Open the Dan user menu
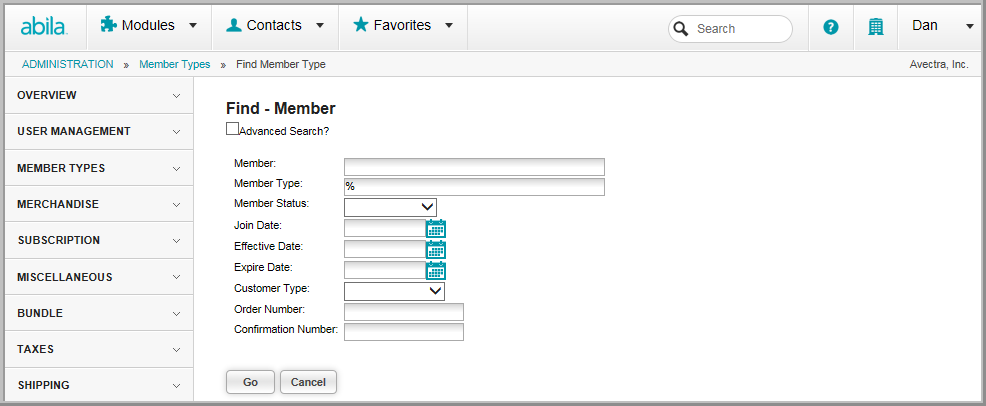 941,26
